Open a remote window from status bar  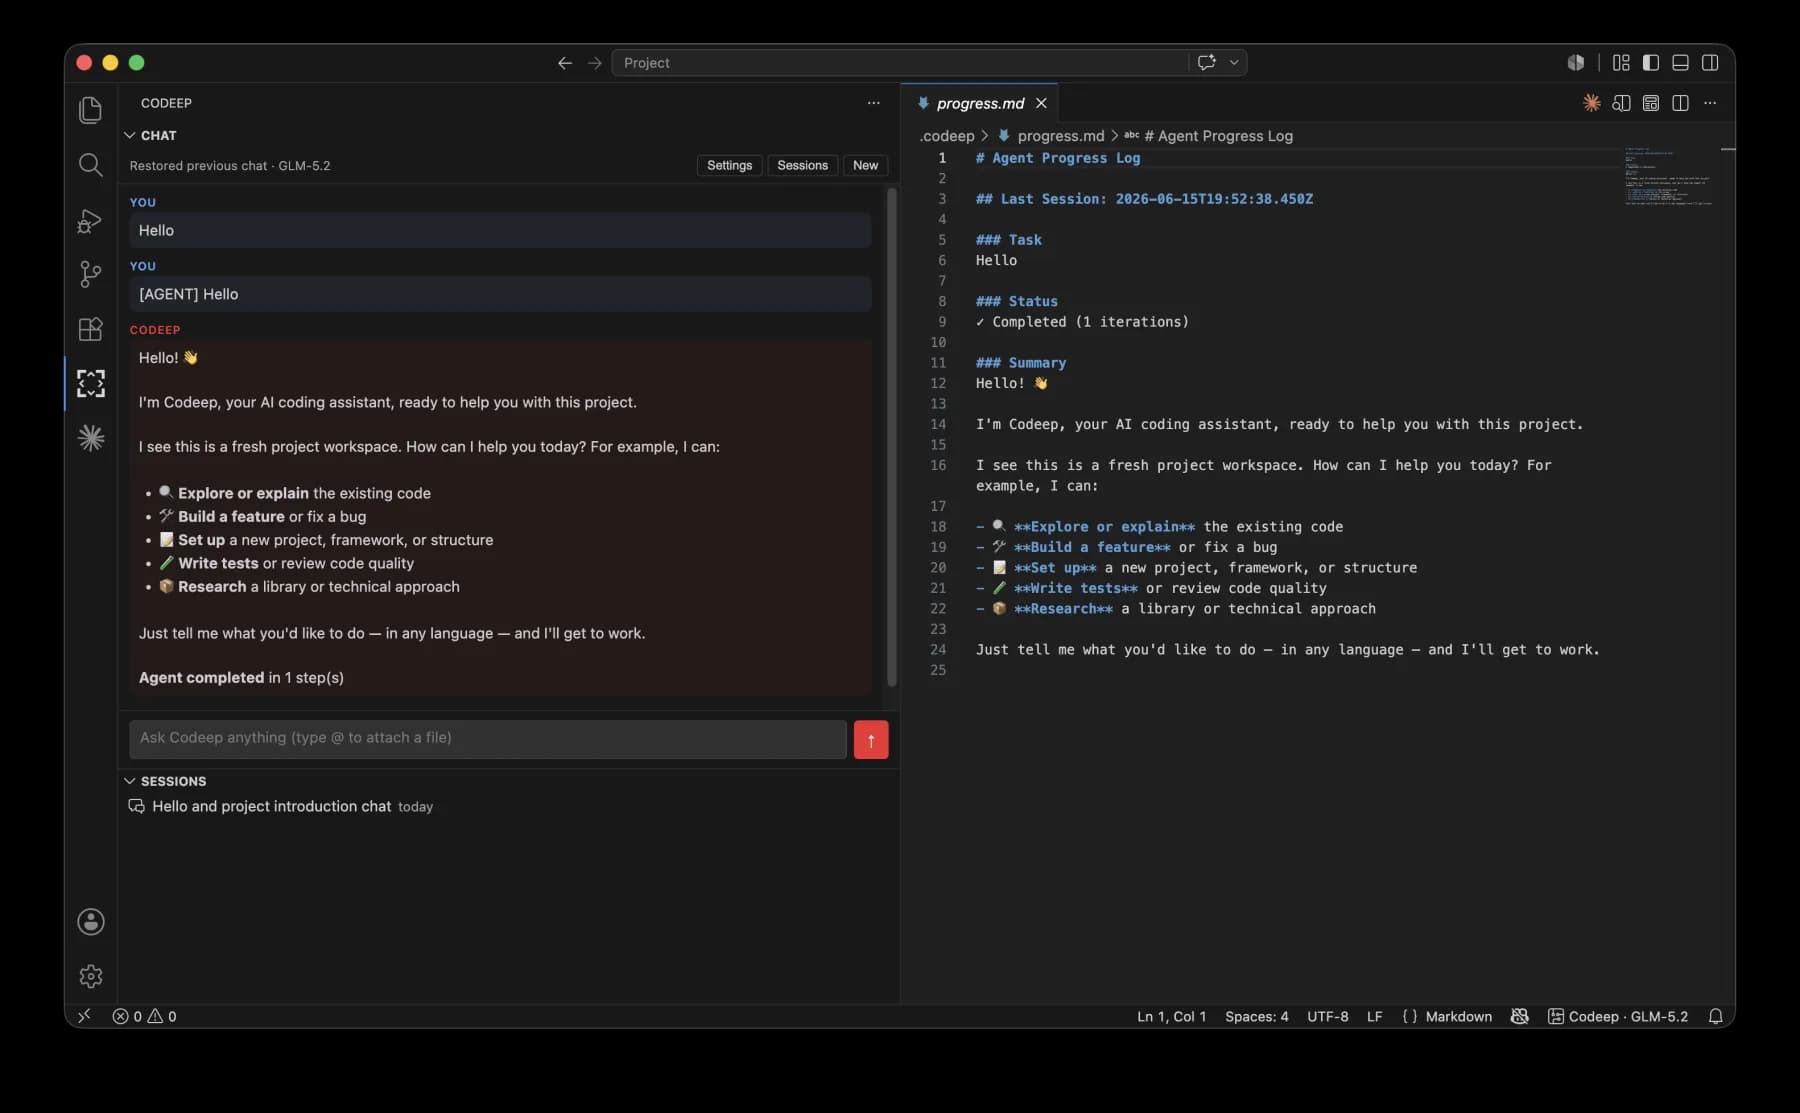coord(84,1016)
